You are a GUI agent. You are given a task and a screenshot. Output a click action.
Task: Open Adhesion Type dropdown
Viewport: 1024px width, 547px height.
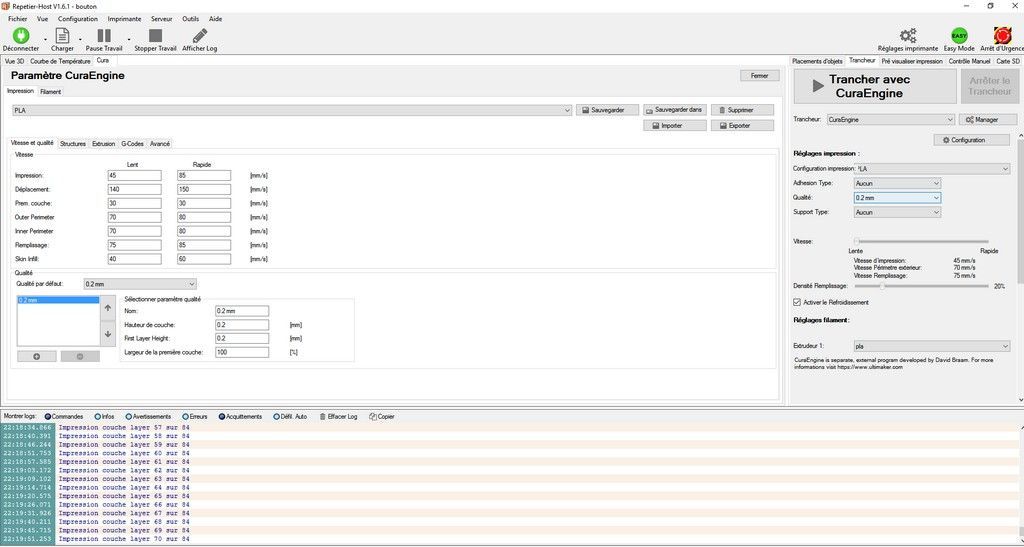897,183
